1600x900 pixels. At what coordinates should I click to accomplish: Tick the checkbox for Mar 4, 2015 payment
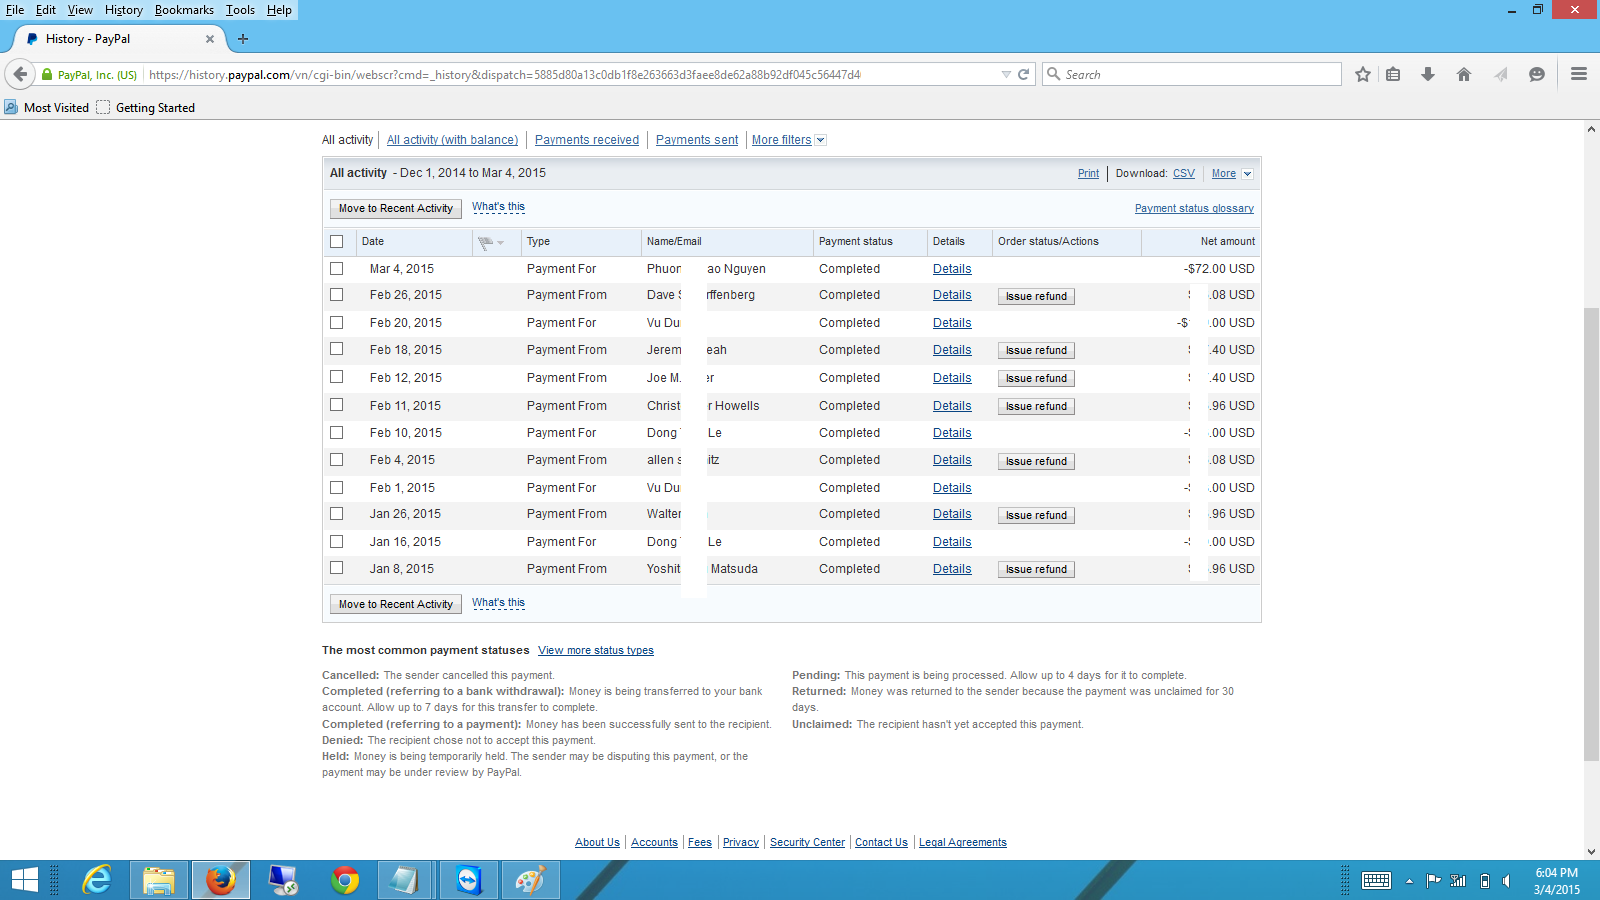click(x=336, y=269)
